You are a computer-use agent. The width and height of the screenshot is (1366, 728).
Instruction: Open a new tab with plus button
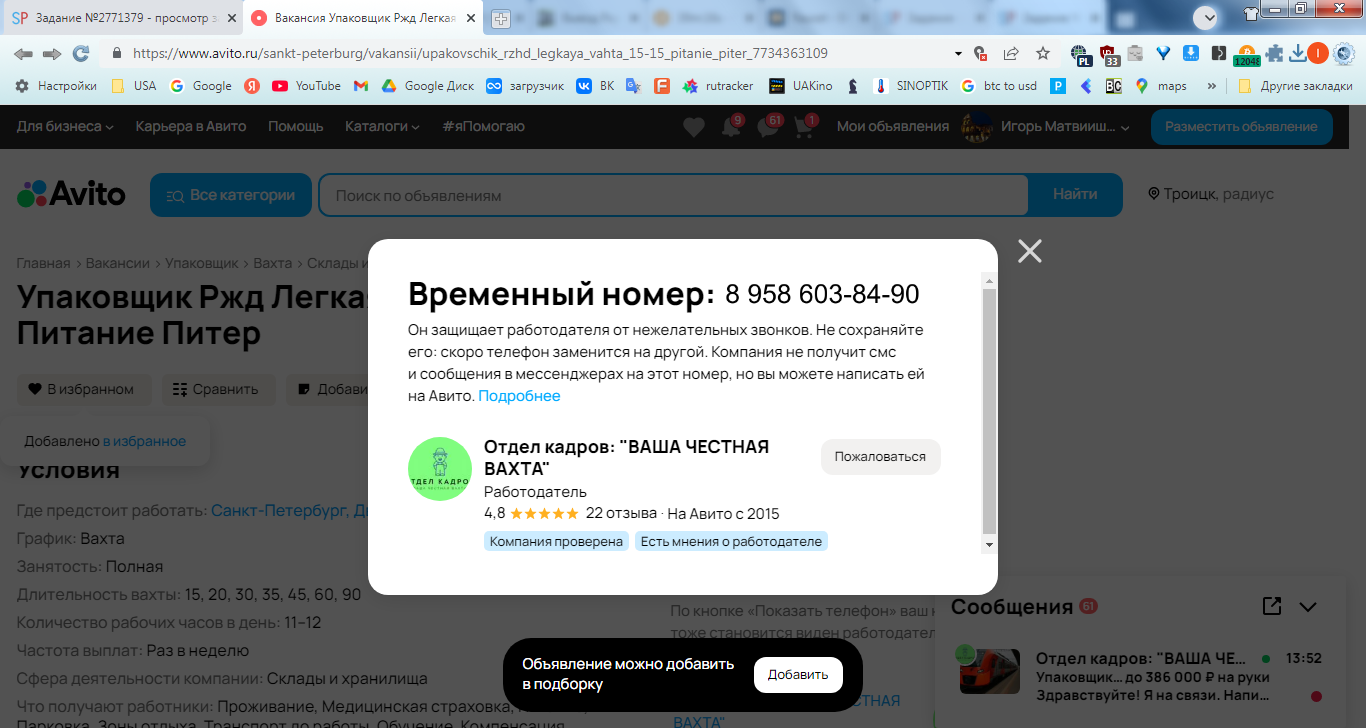coord(501,18)
